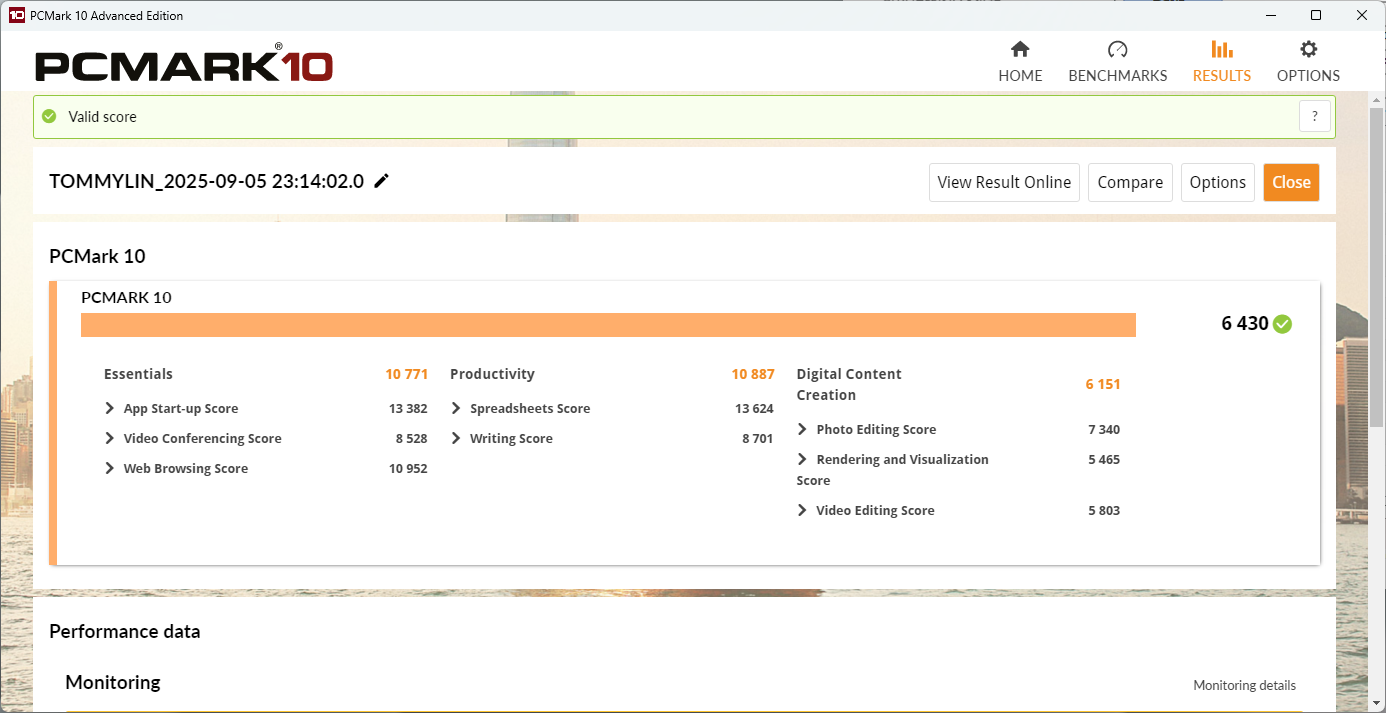Maximize the PCMark 10 window
The image size is (1386, 713).
point(1316,15)
